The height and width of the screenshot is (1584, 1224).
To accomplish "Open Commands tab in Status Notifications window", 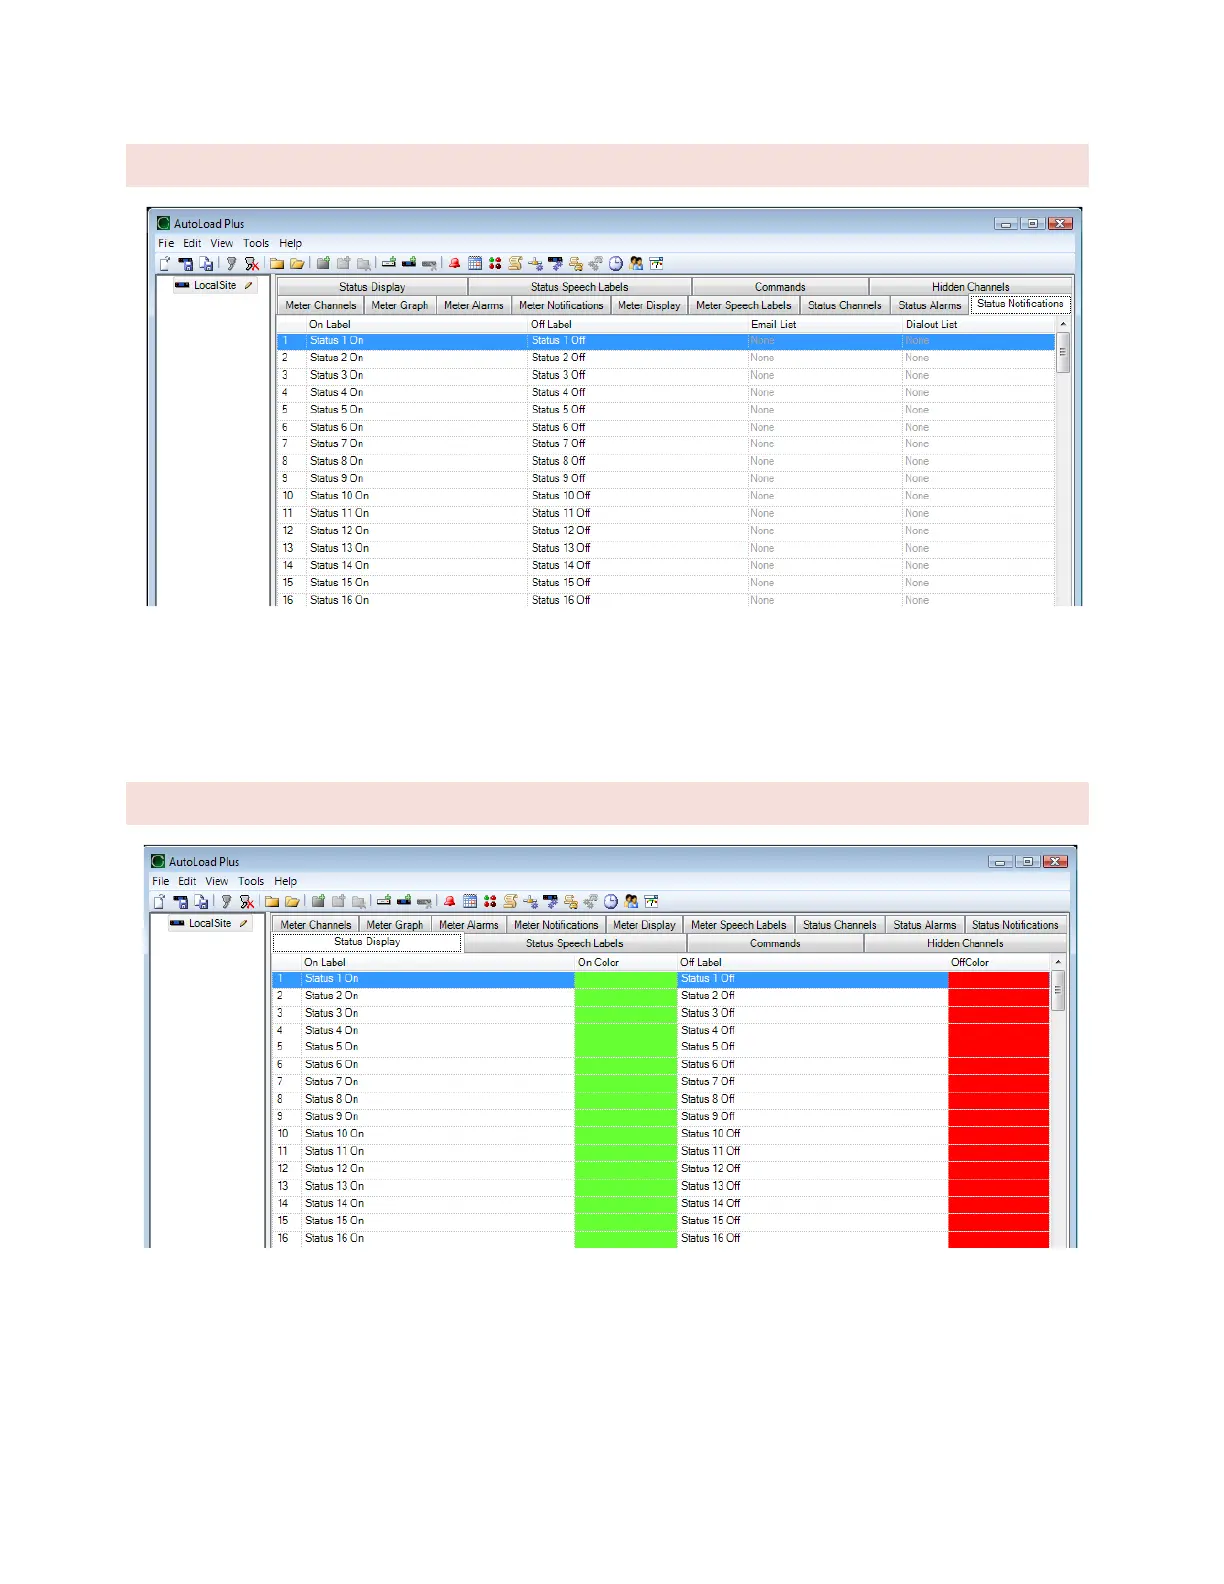I will coord(780,287).
